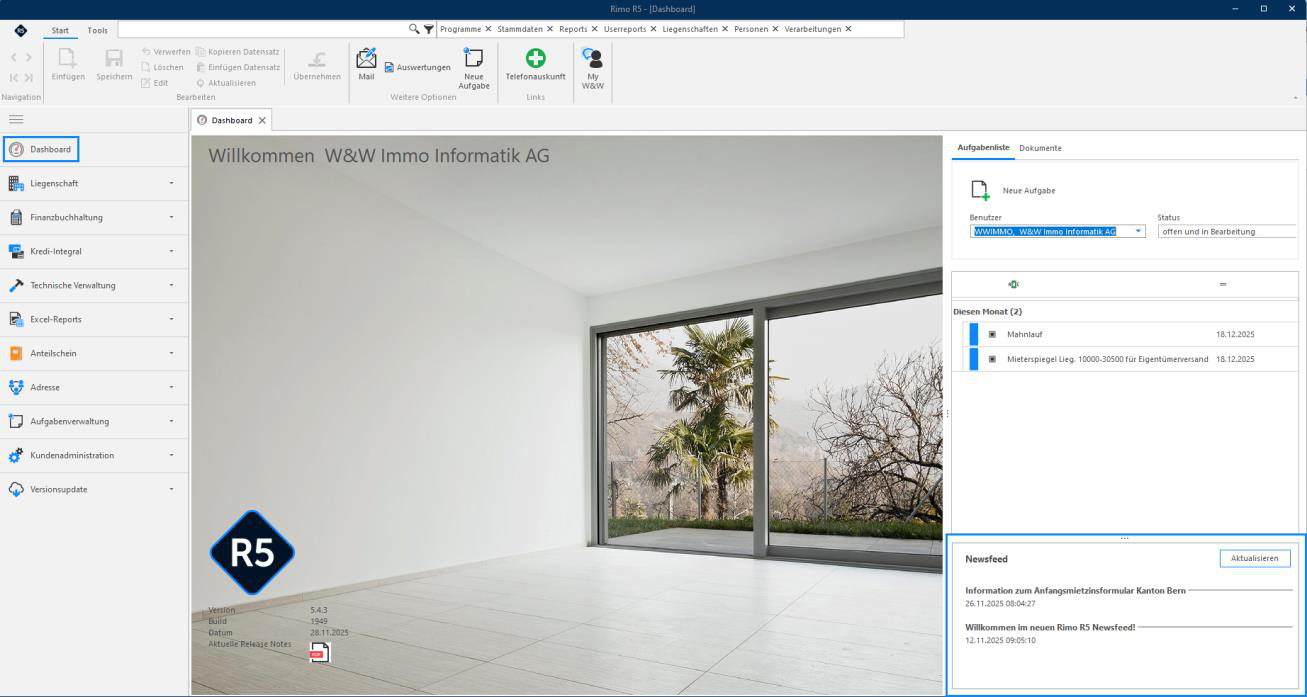Click the Liegenschaften search tag

pos(690,29)
